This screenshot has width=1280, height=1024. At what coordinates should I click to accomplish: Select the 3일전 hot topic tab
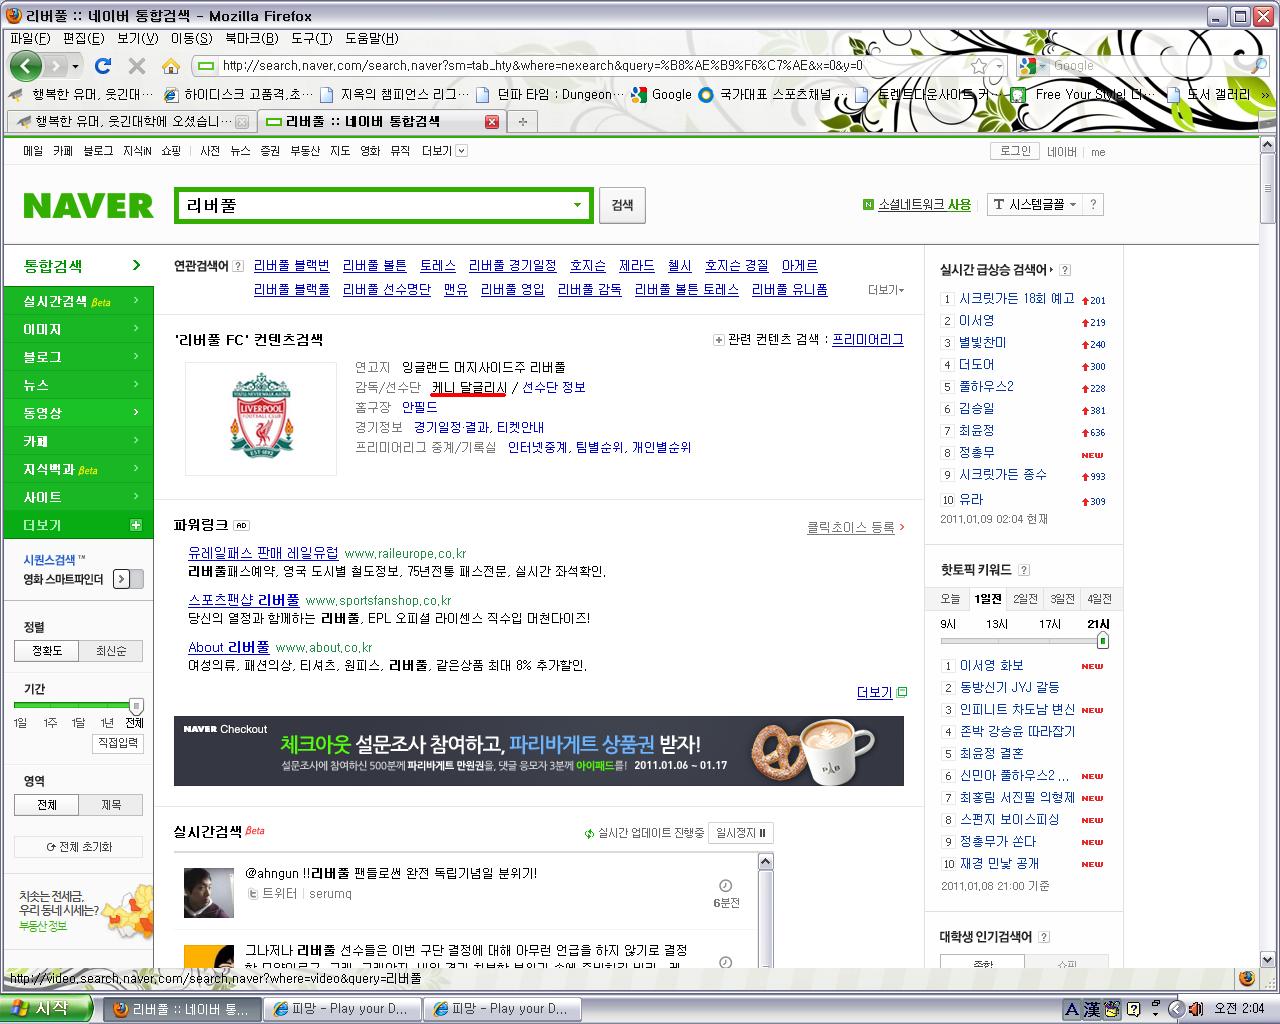pyautogui.click(x=1062, y=599)
